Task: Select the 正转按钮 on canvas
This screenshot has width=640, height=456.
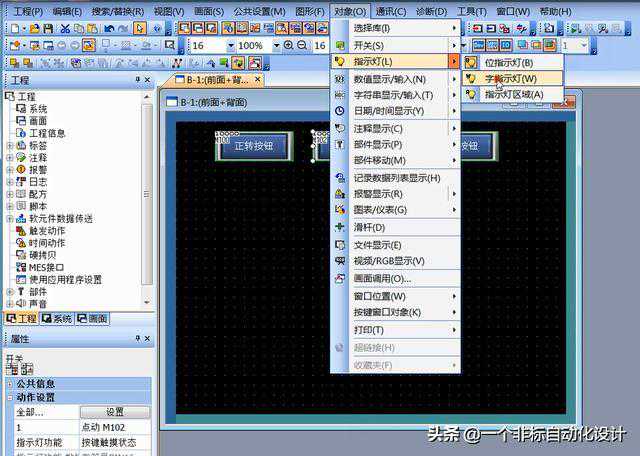Action: 254,146
